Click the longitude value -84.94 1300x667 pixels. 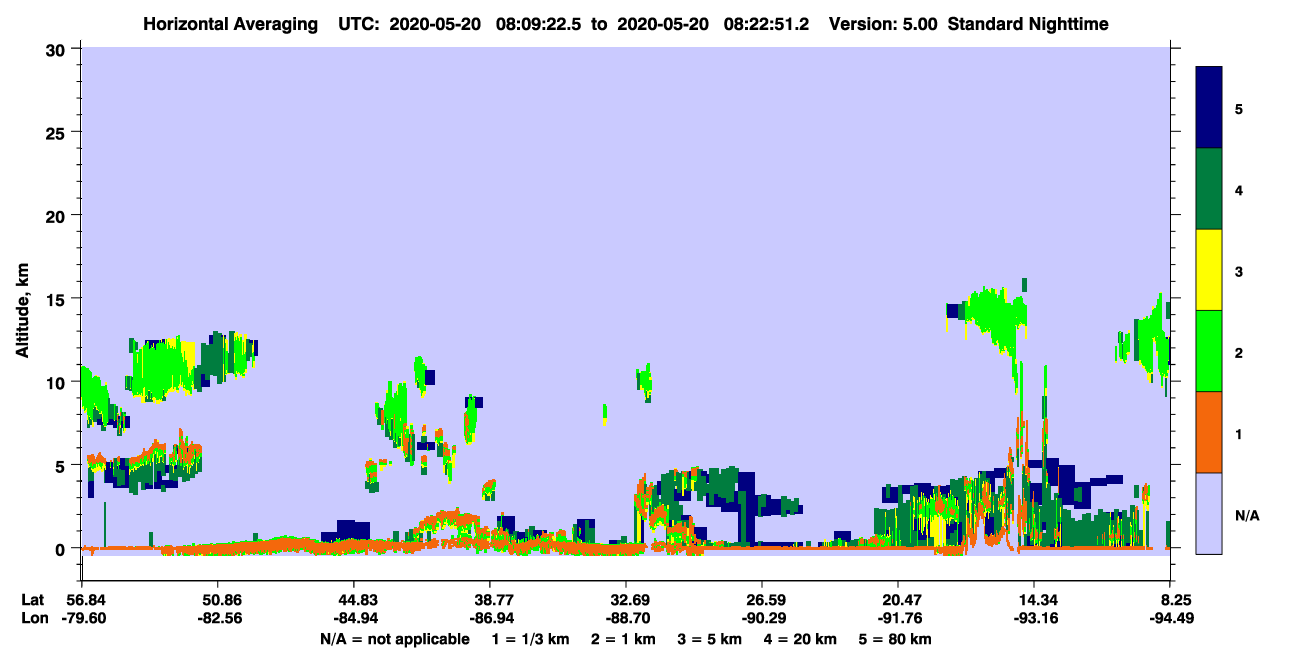coord(354,618)
